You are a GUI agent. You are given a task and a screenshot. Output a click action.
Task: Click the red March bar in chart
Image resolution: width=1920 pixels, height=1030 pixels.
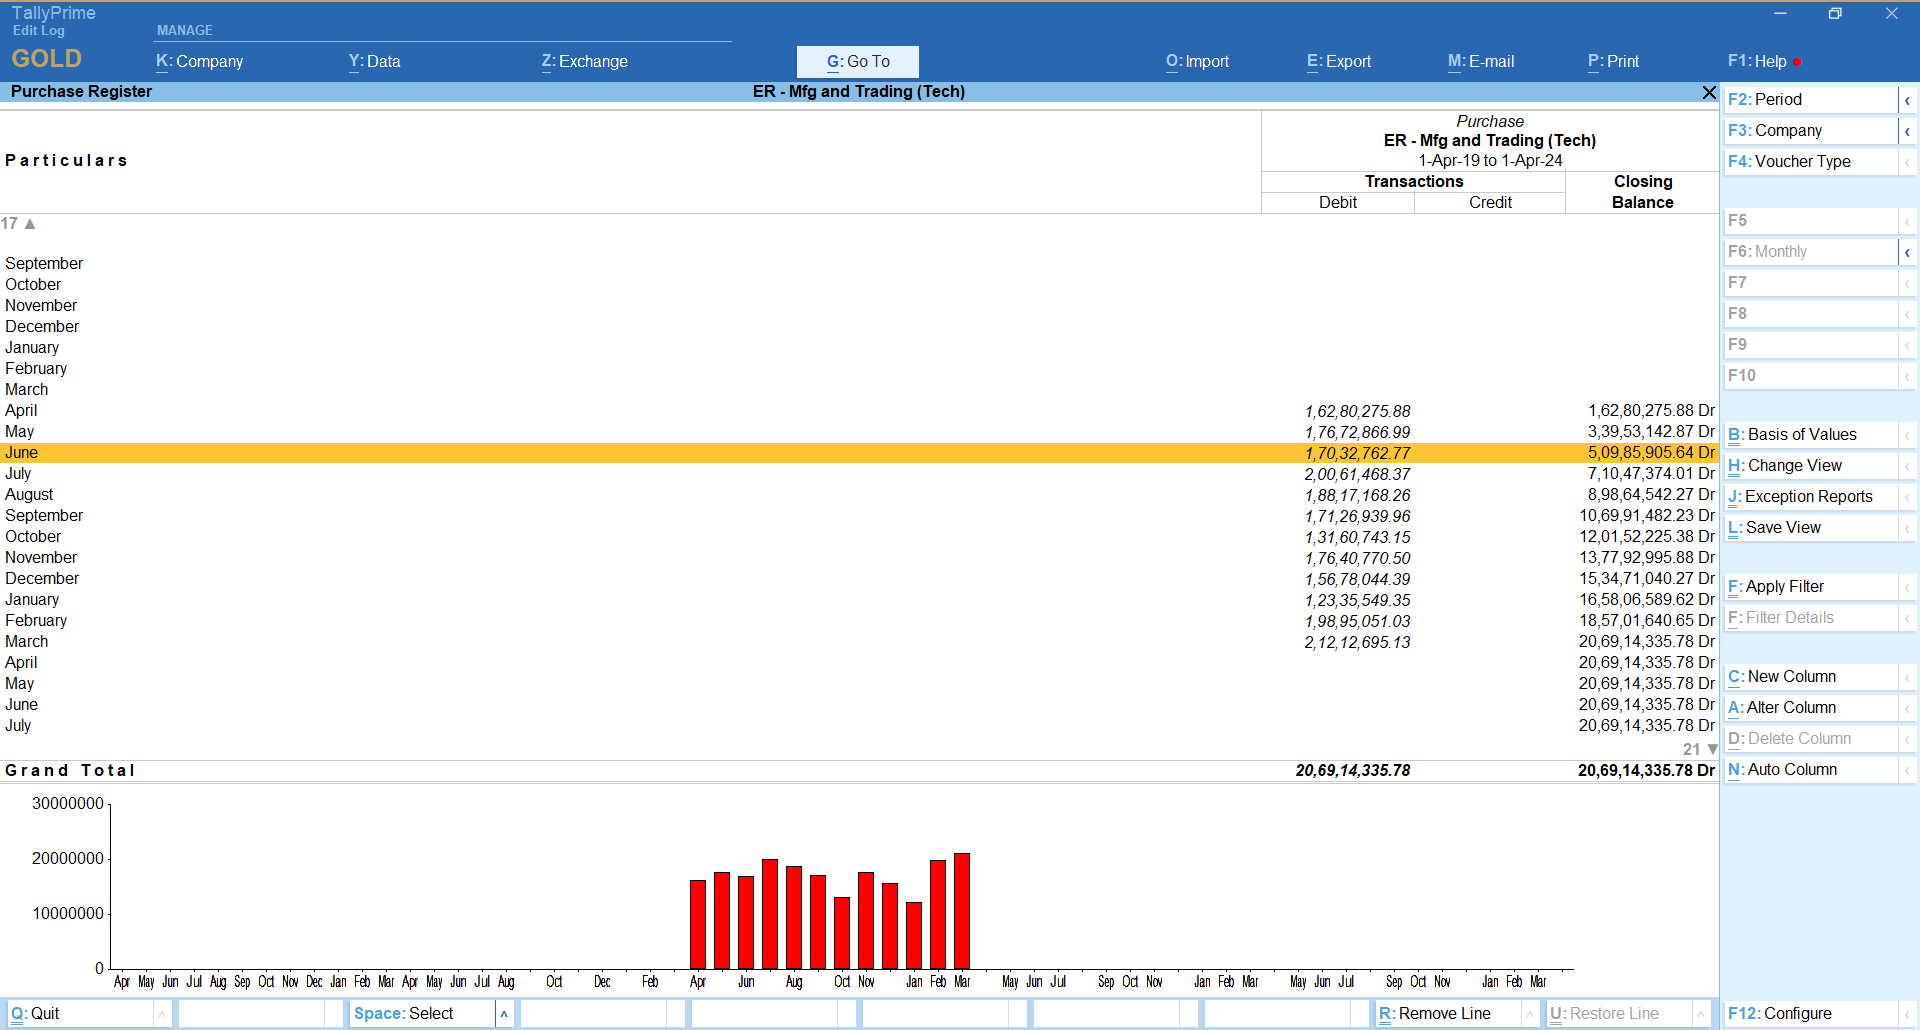click(x=962, y=910)
